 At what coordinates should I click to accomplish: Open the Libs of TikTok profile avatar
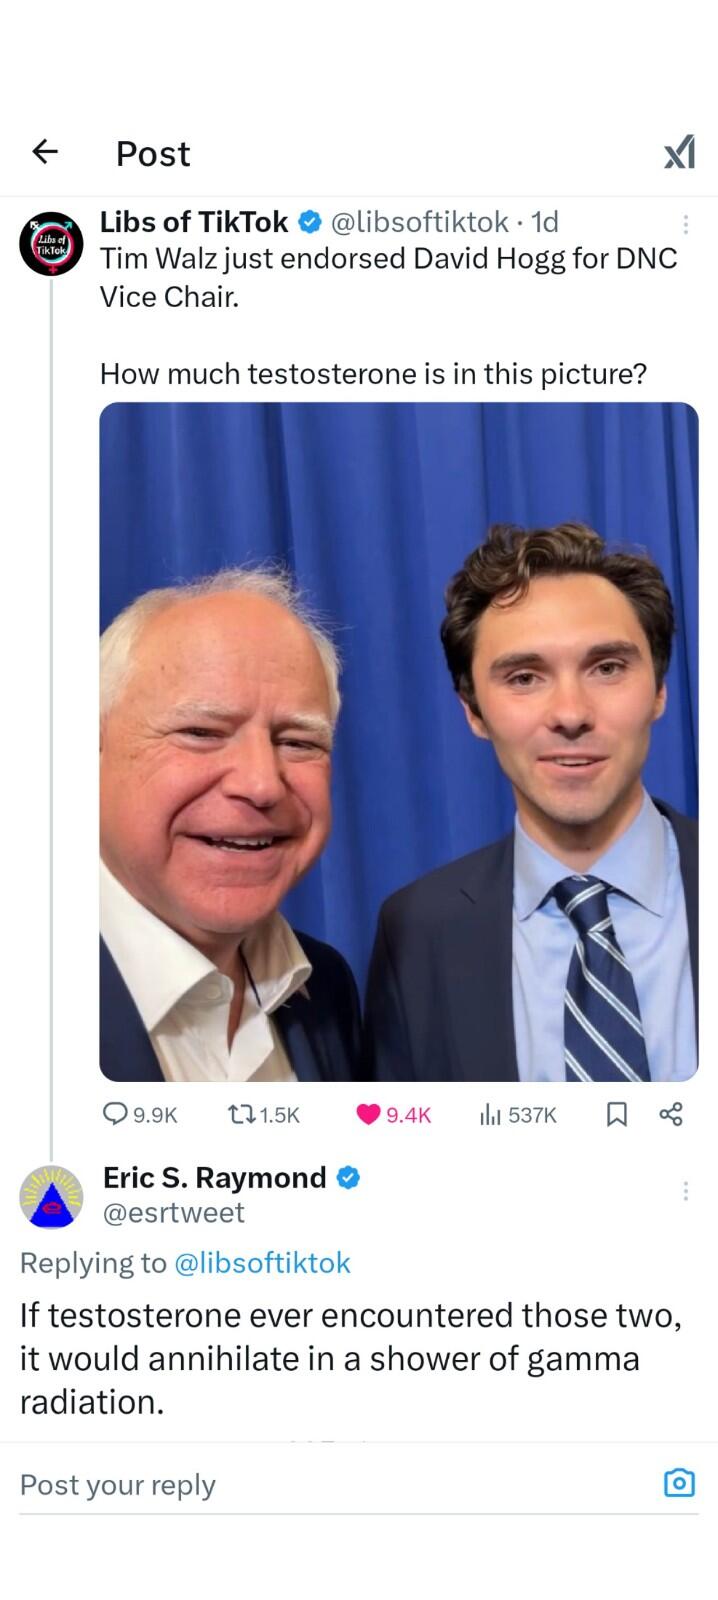click(50, 243)
